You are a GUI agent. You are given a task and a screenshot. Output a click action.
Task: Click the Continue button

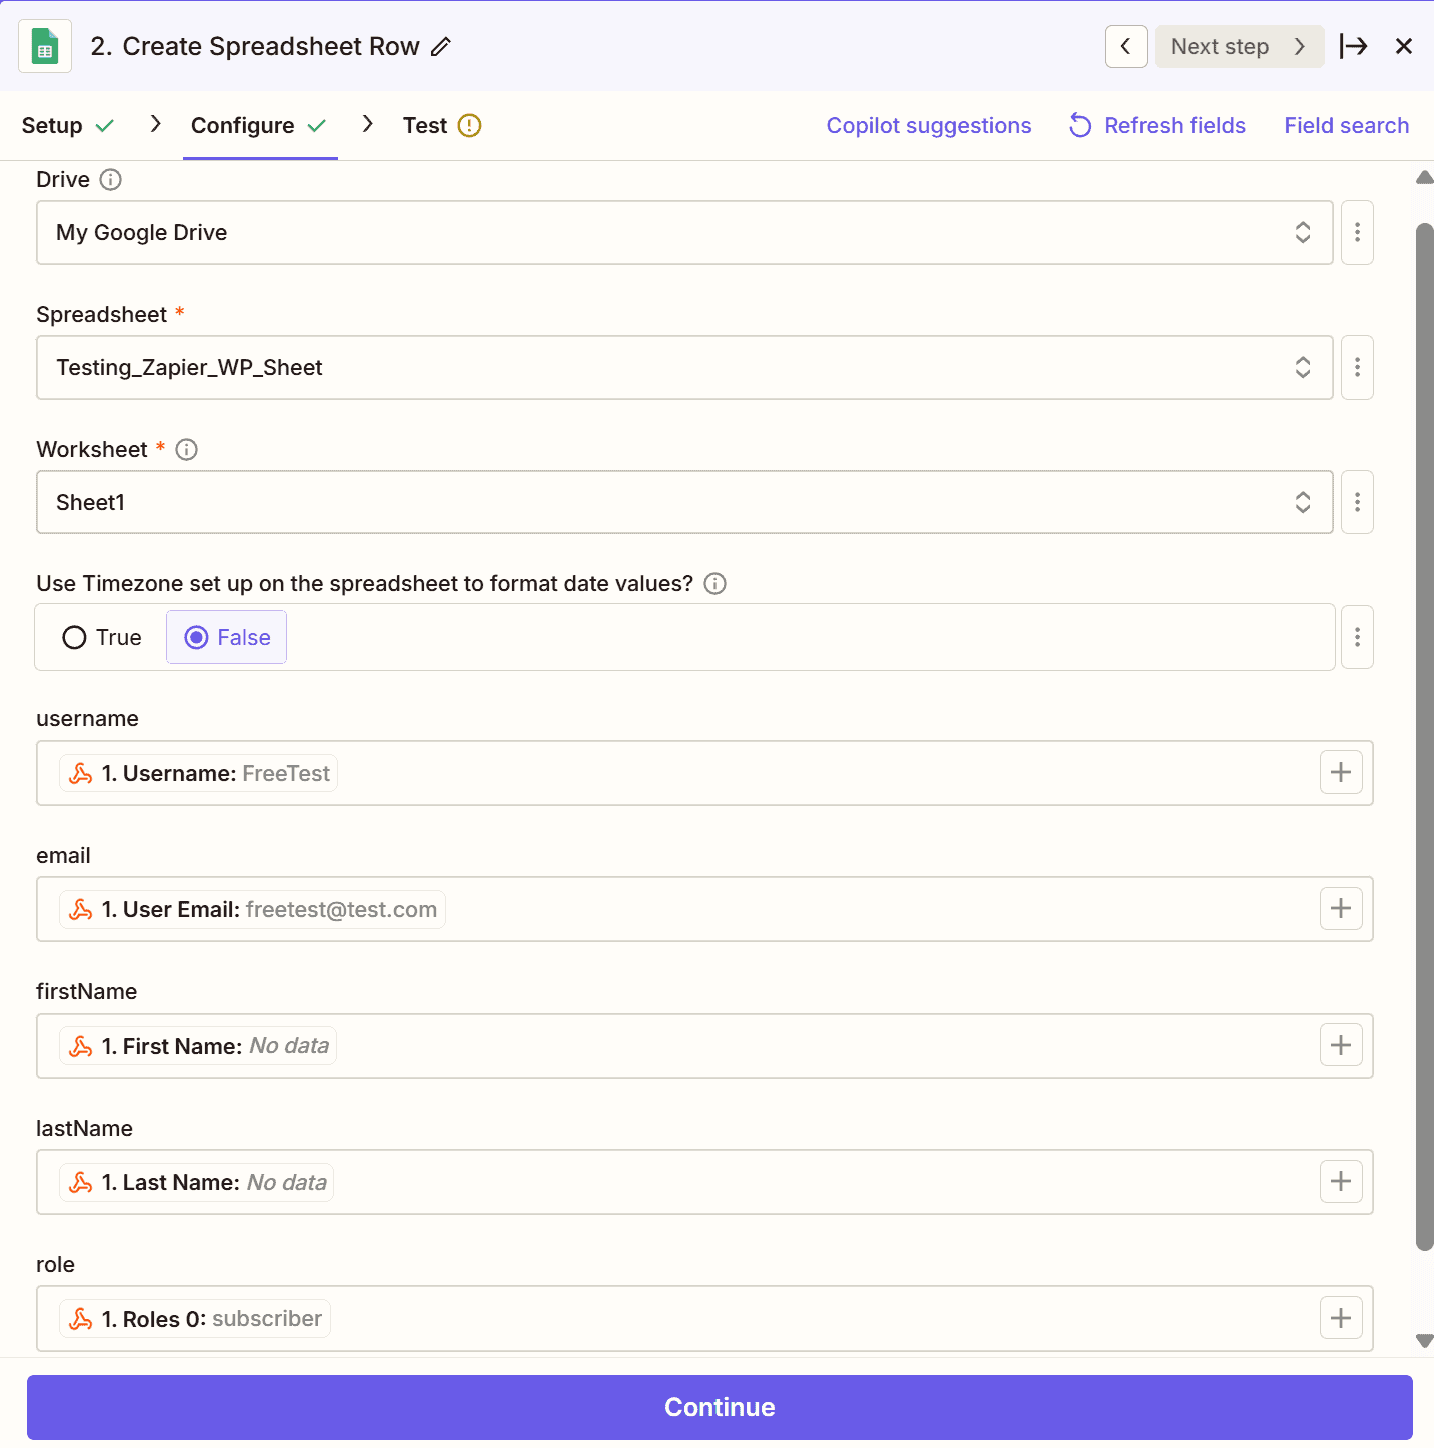point(720,1407)
